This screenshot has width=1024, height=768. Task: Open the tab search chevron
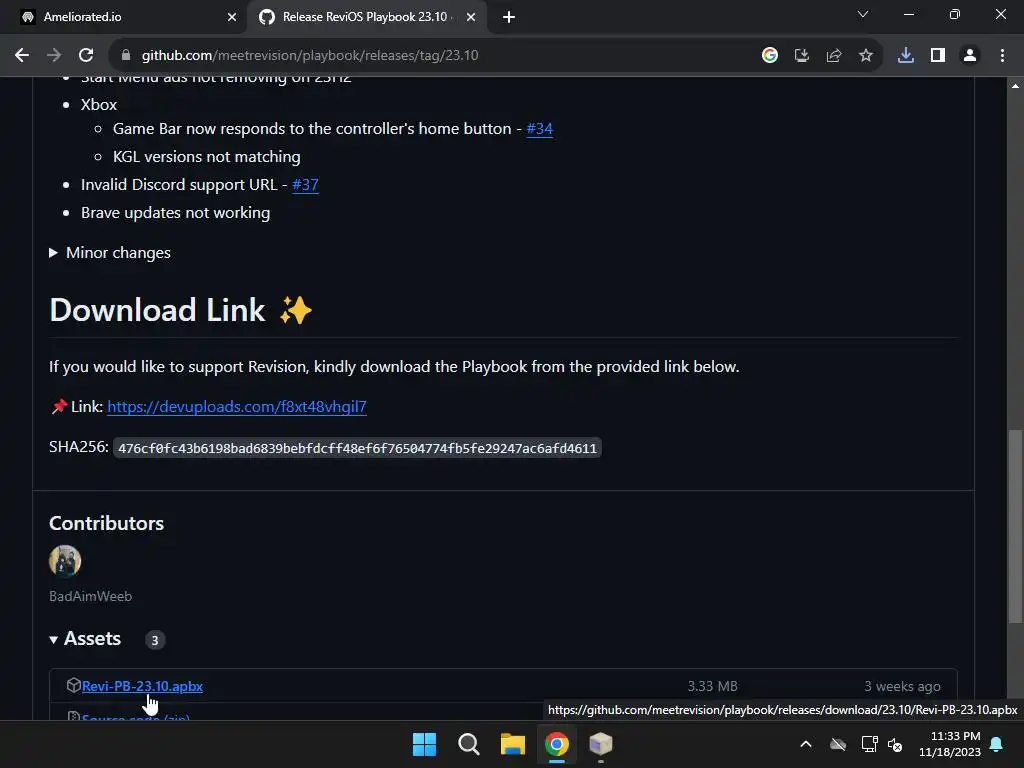coord(863,14)
